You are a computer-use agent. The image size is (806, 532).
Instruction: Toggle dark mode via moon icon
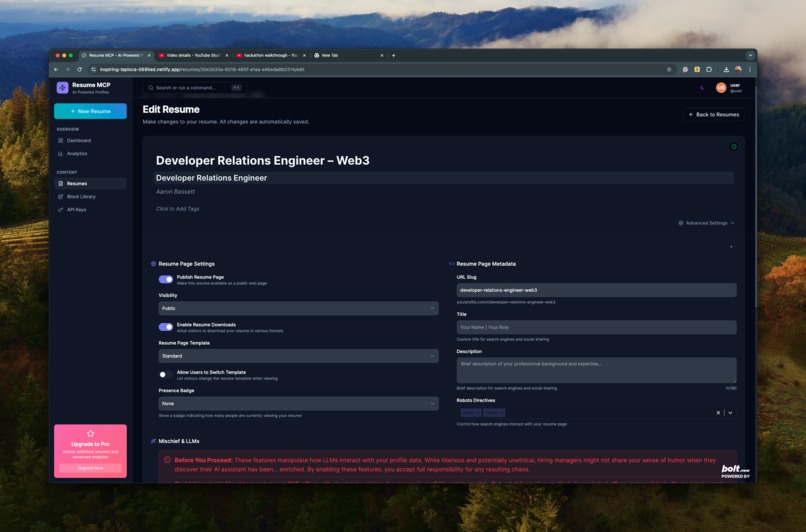point(702,88)
